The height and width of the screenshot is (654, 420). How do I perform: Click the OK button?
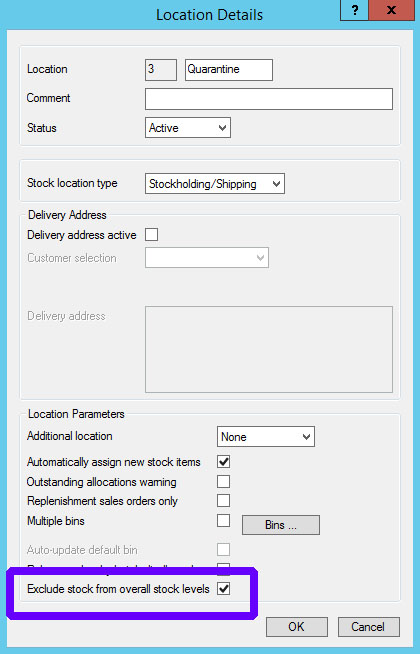[297, 627]
